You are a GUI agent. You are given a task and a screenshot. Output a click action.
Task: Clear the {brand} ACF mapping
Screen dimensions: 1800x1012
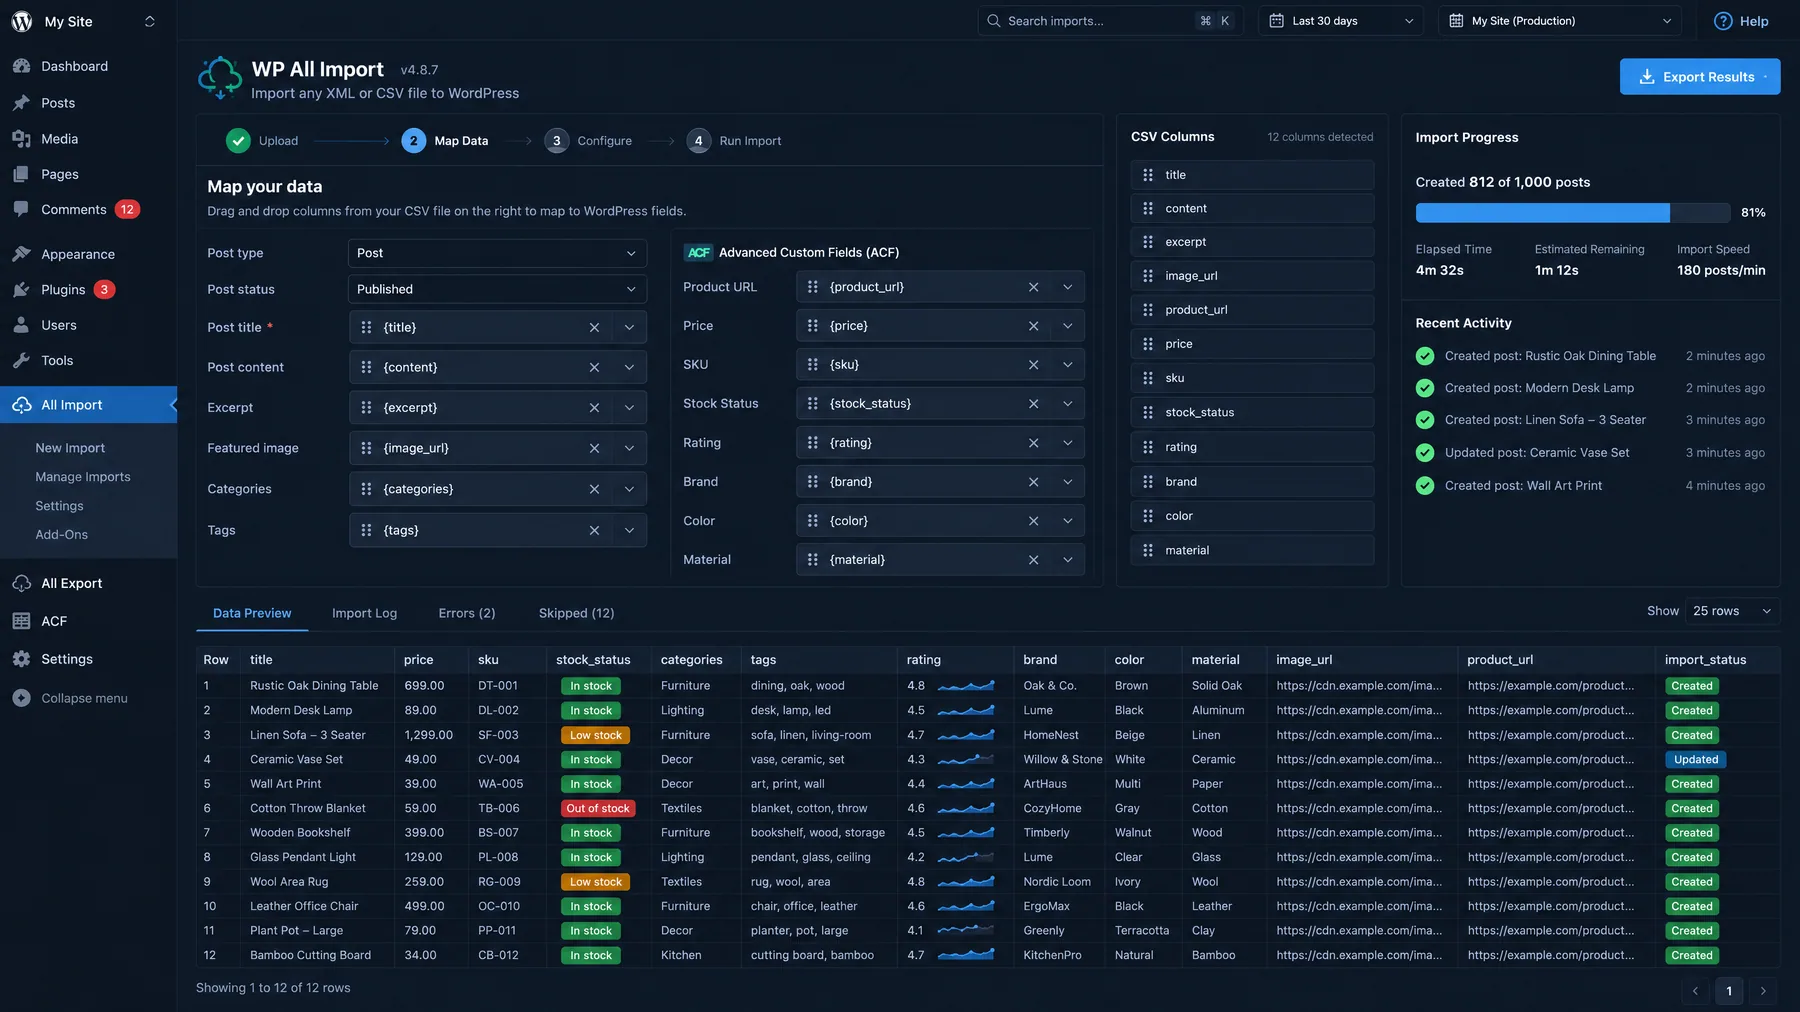[1033, 482]
